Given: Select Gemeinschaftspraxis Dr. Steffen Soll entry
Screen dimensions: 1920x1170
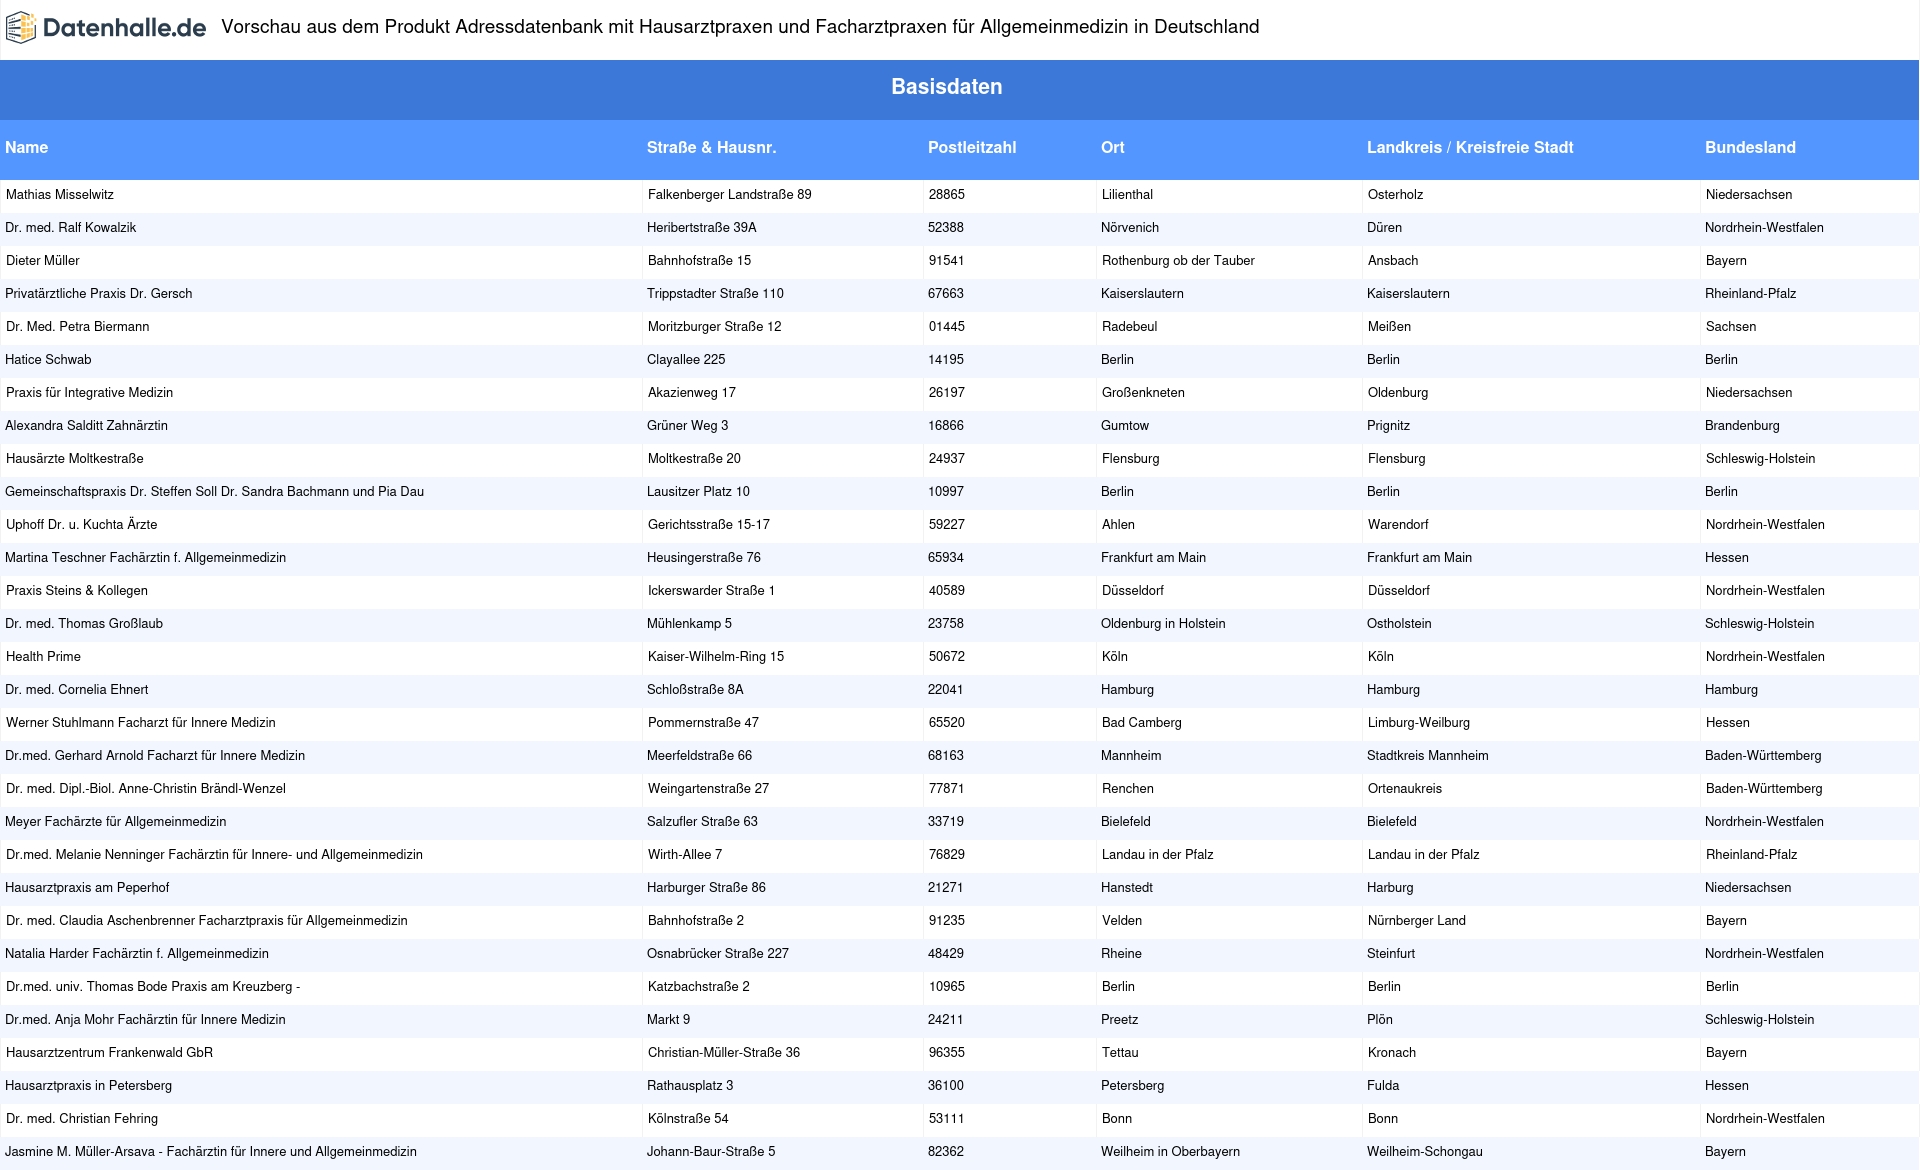Looking at the screenshot, I should point(214,491).
